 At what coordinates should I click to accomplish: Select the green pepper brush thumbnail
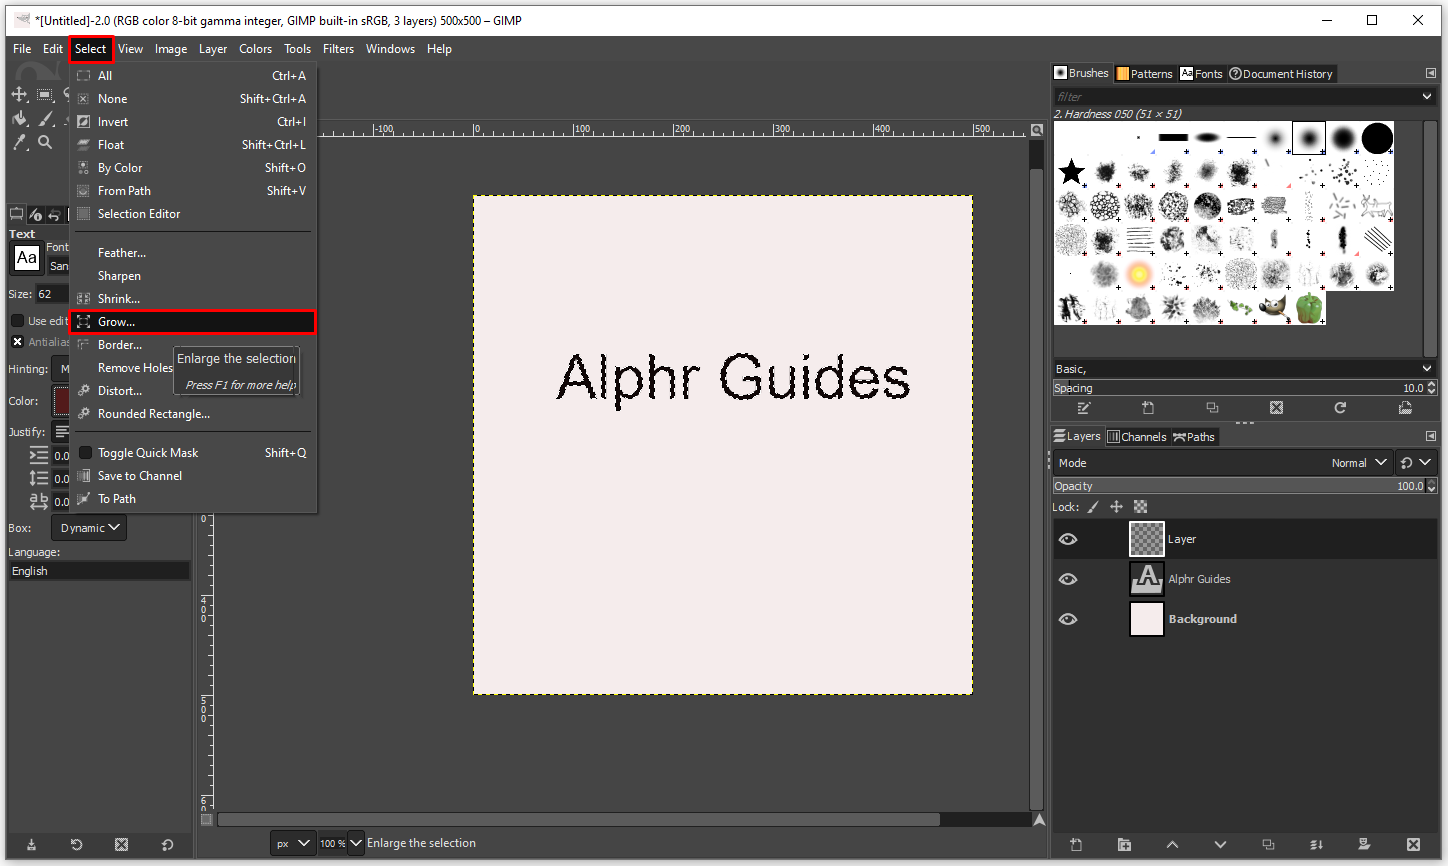pos(1308,308)
